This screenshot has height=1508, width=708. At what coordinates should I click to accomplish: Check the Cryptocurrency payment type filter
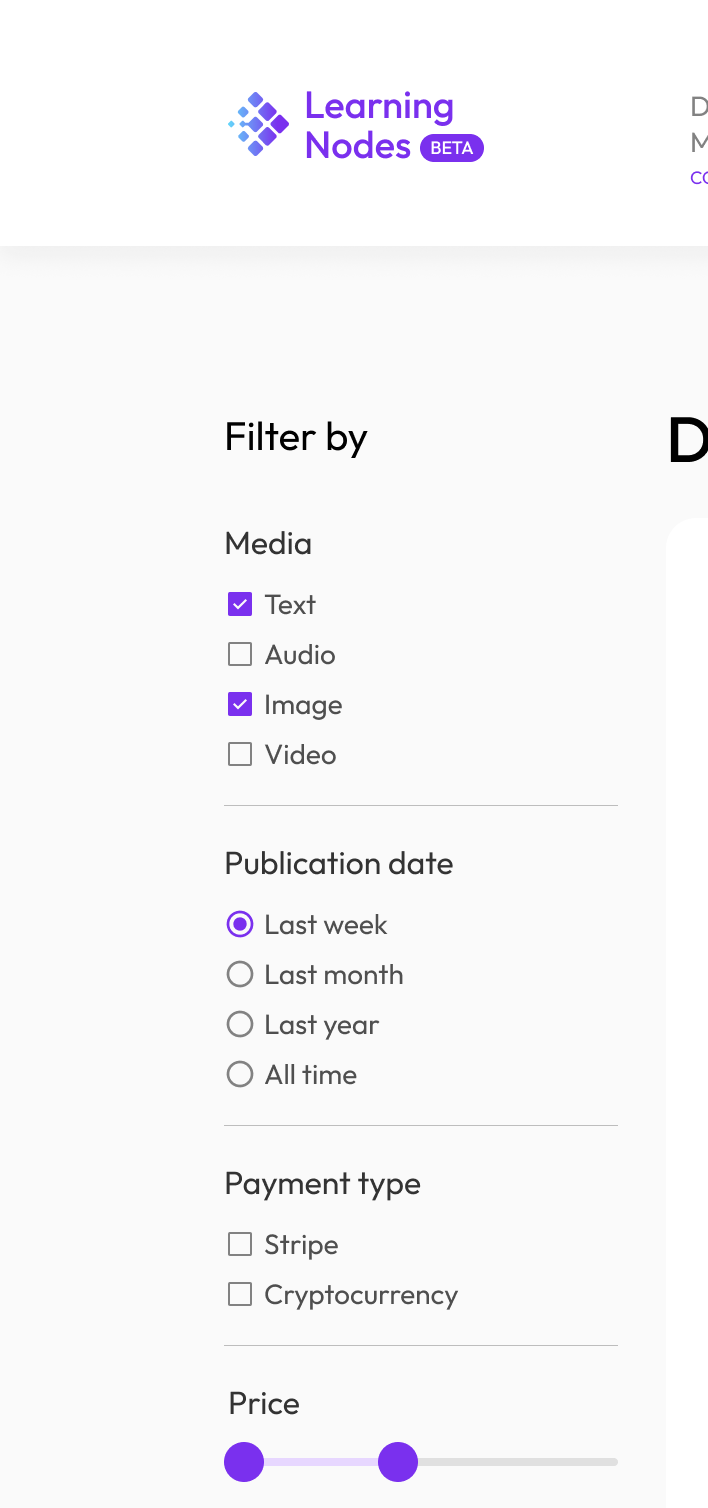tap(240, 1294)
